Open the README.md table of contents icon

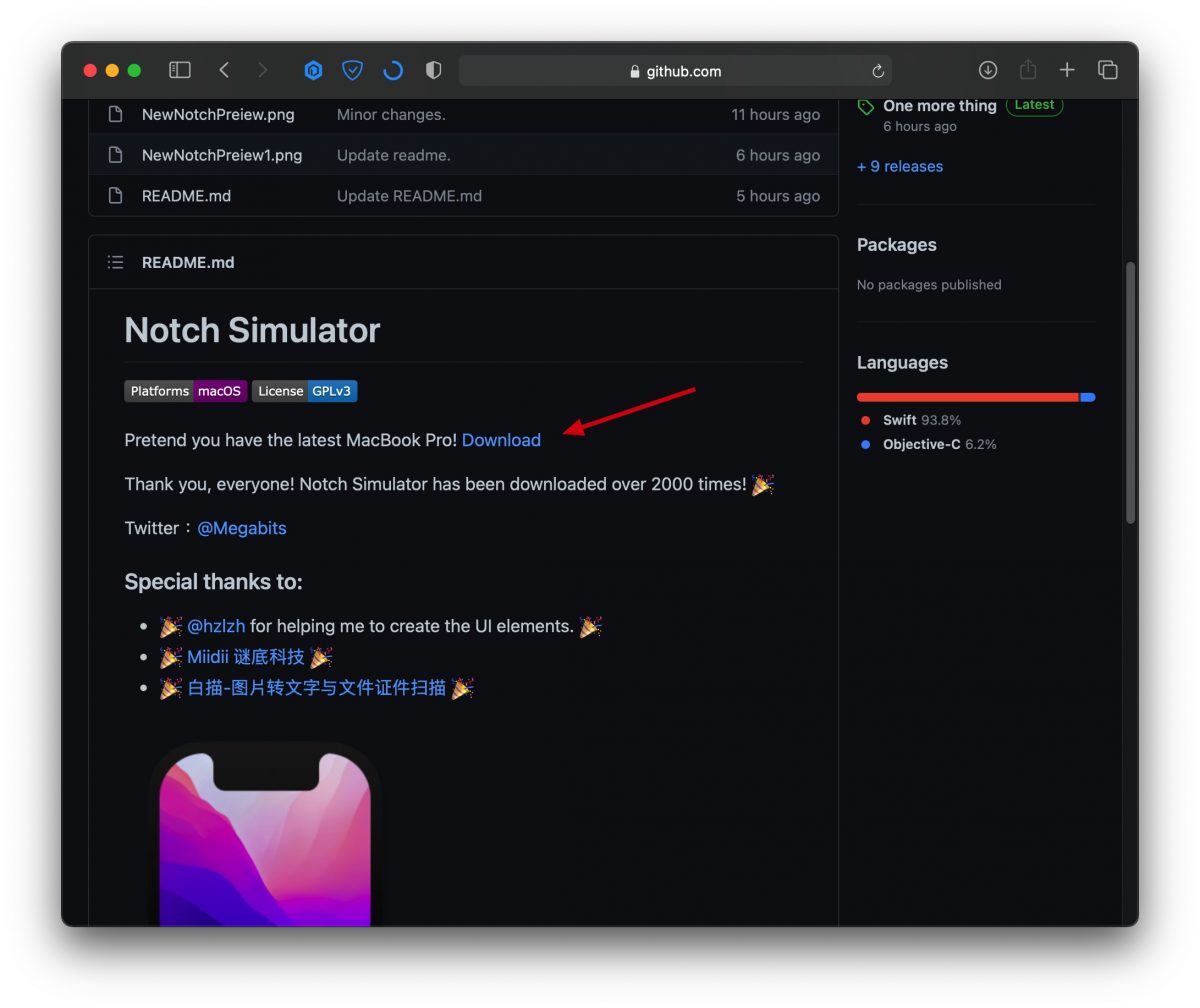click(x=116, y=262)
